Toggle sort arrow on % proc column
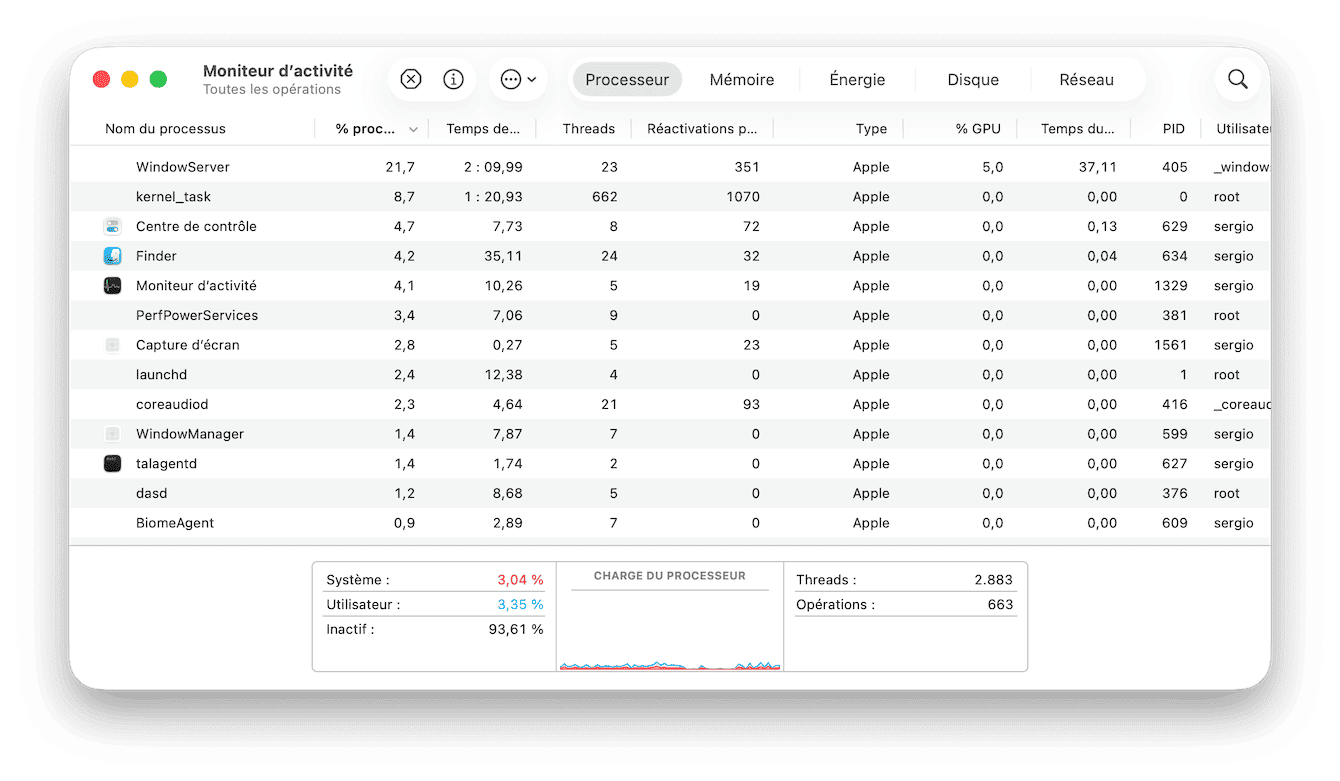1340x781 pixels. coord(414,130)
